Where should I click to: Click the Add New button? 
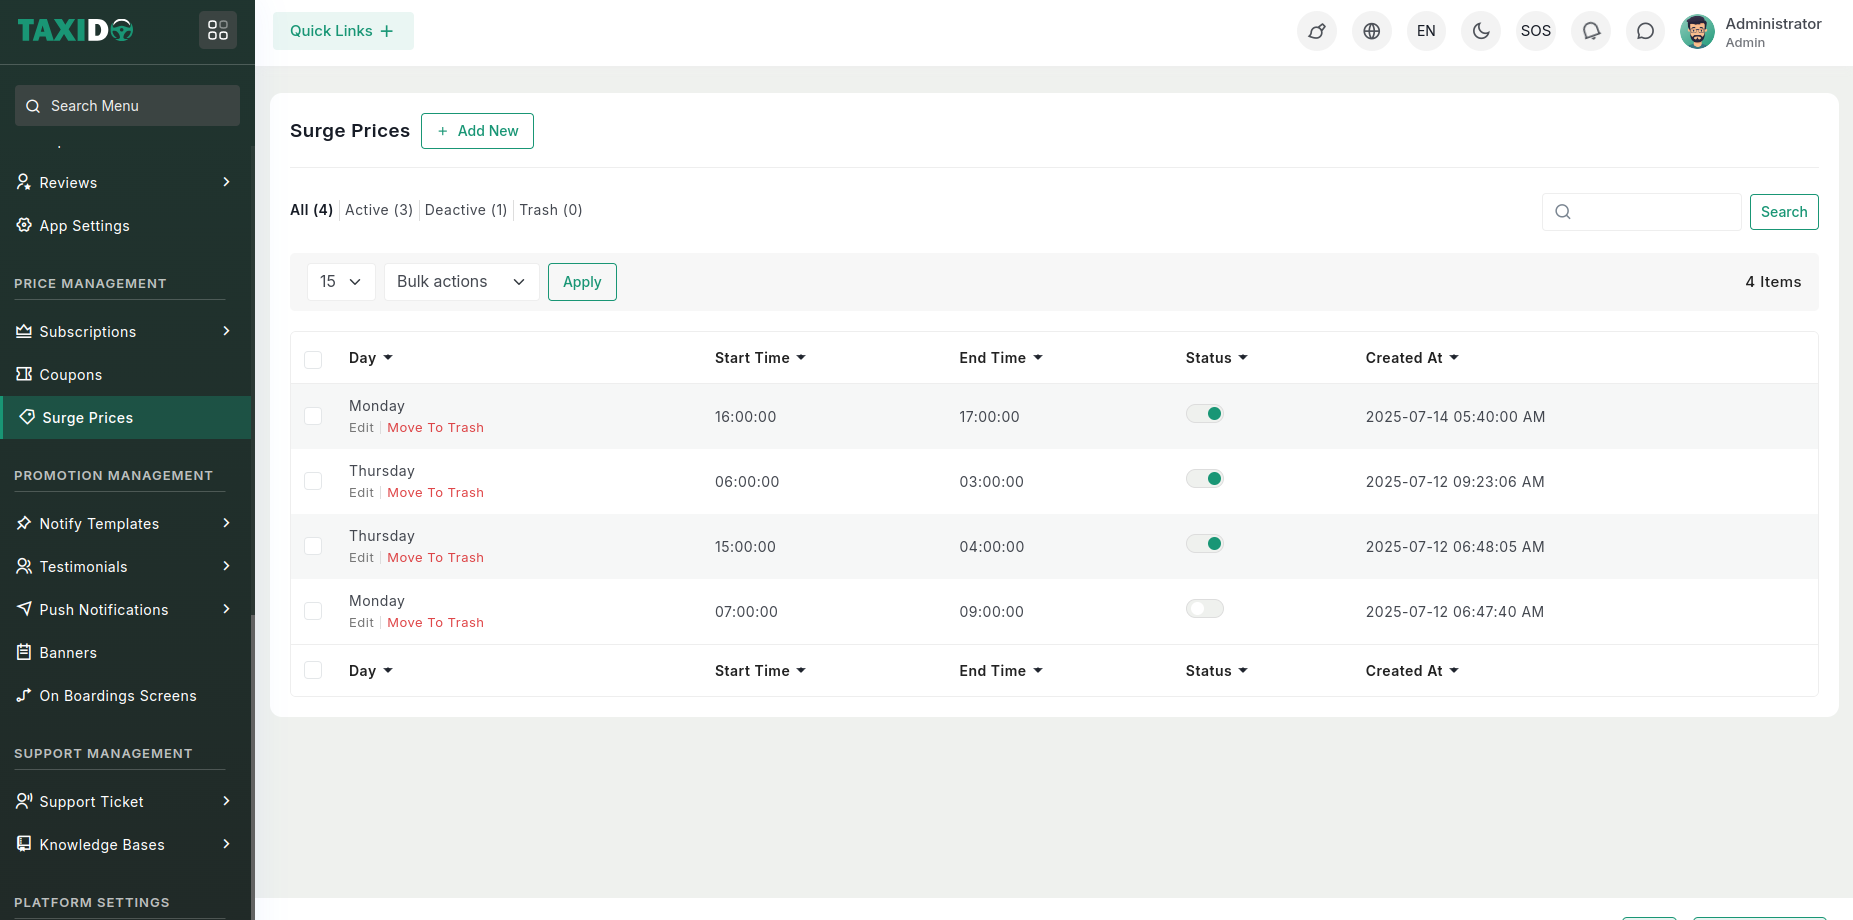477,131
